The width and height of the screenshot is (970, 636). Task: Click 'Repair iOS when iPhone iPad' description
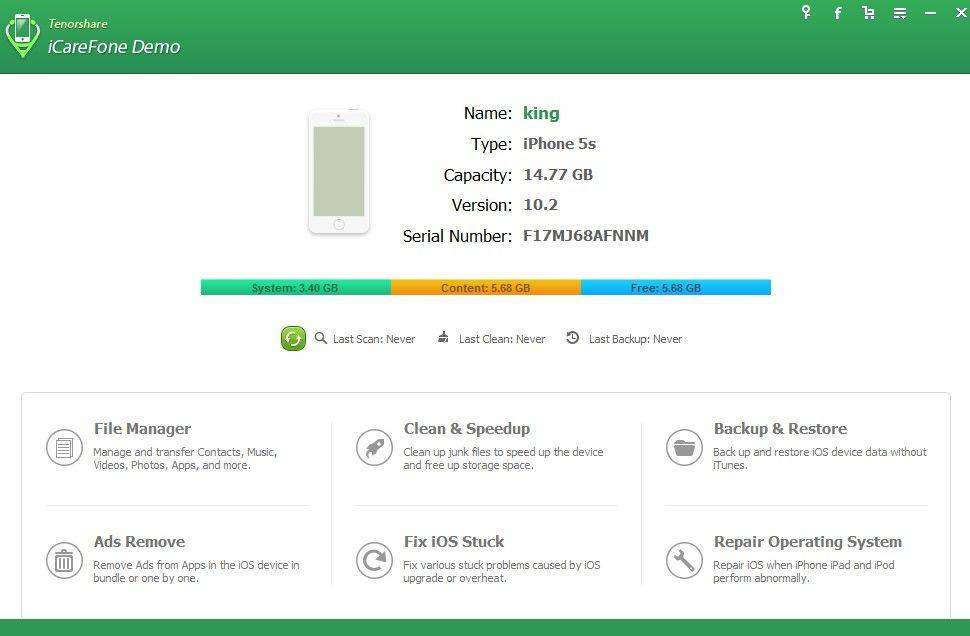[804, 572]
